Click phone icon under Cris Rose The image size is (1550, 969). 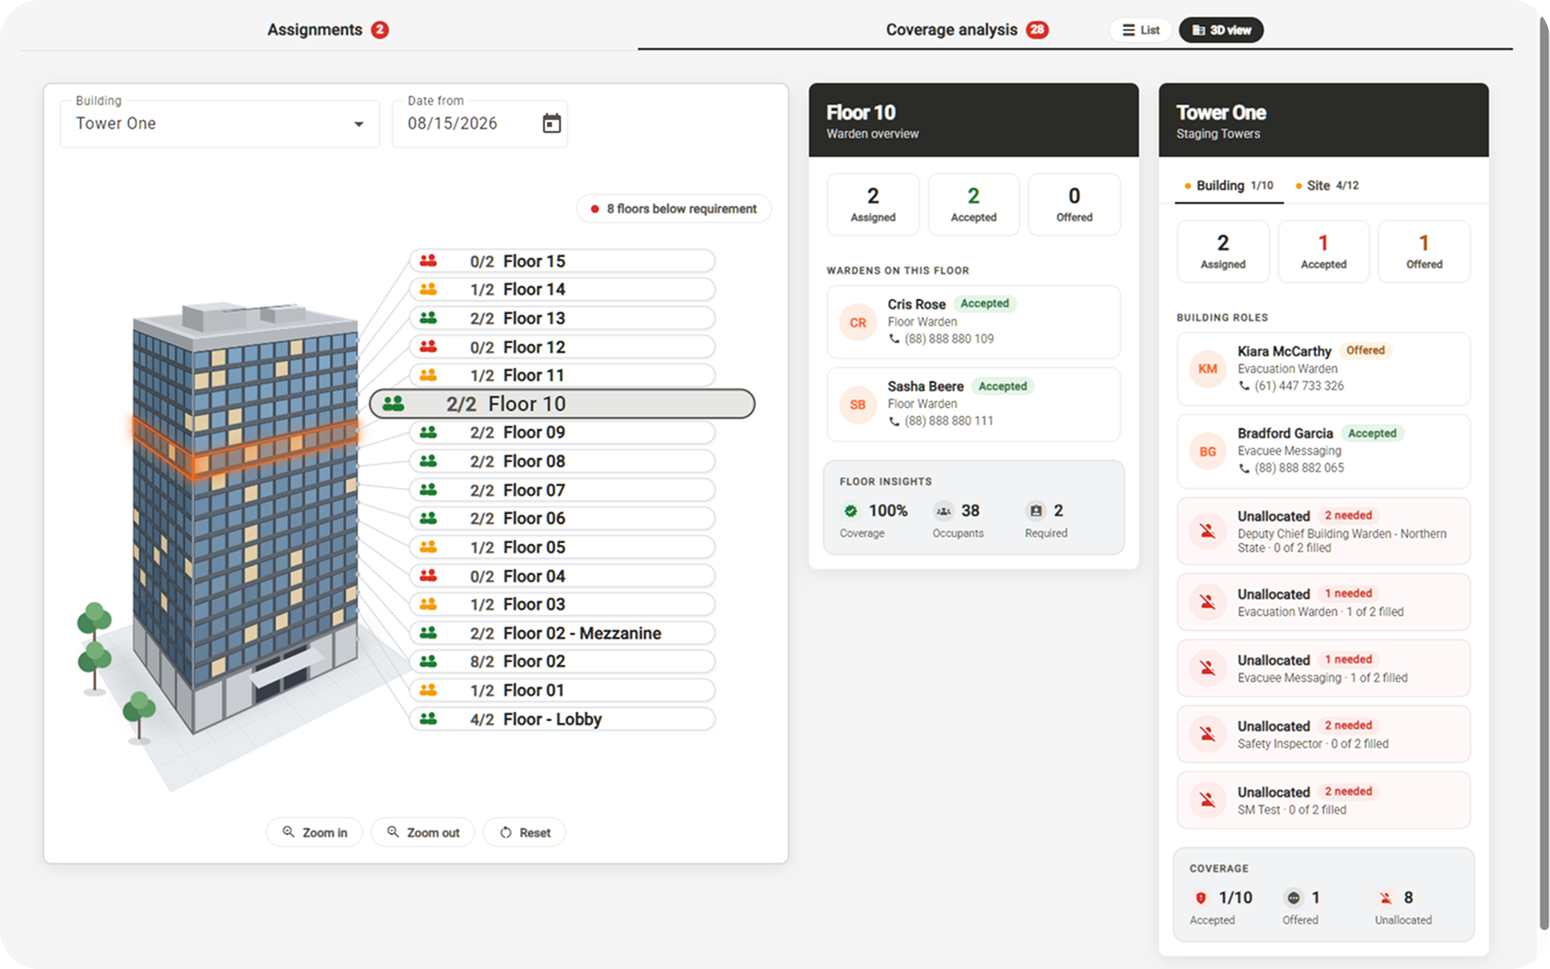pyautogui.click(x=894, y=339)
